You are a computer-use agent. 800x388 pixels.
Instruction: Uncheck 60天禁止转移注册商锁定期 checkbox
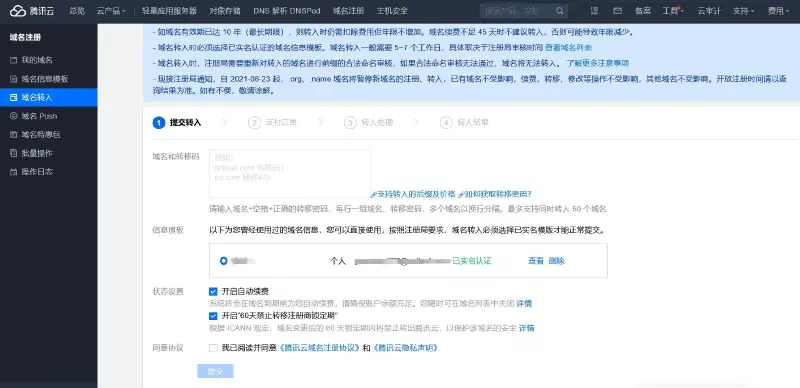tap(213, 316)
